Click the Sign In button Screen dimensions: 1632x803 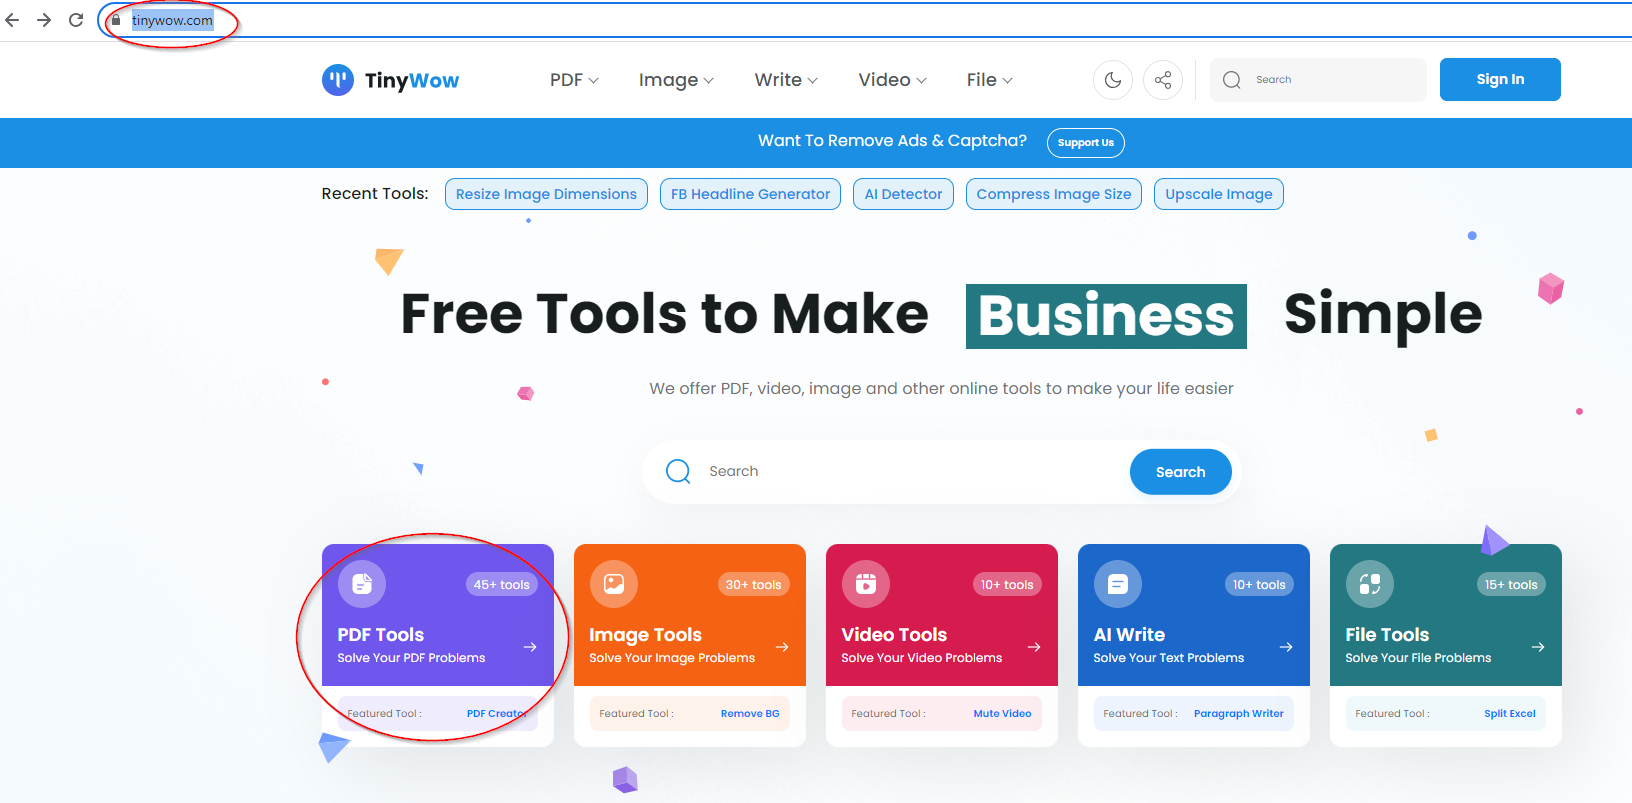1500,79
